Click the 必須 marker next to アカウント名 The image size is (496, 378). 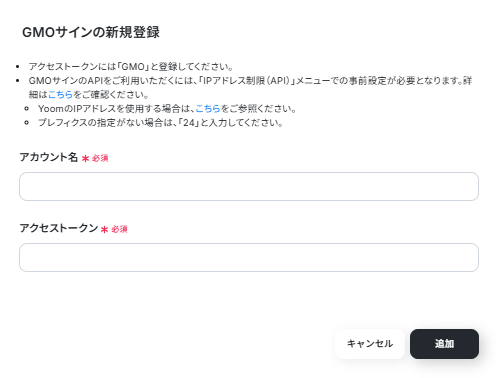point(100,158)
